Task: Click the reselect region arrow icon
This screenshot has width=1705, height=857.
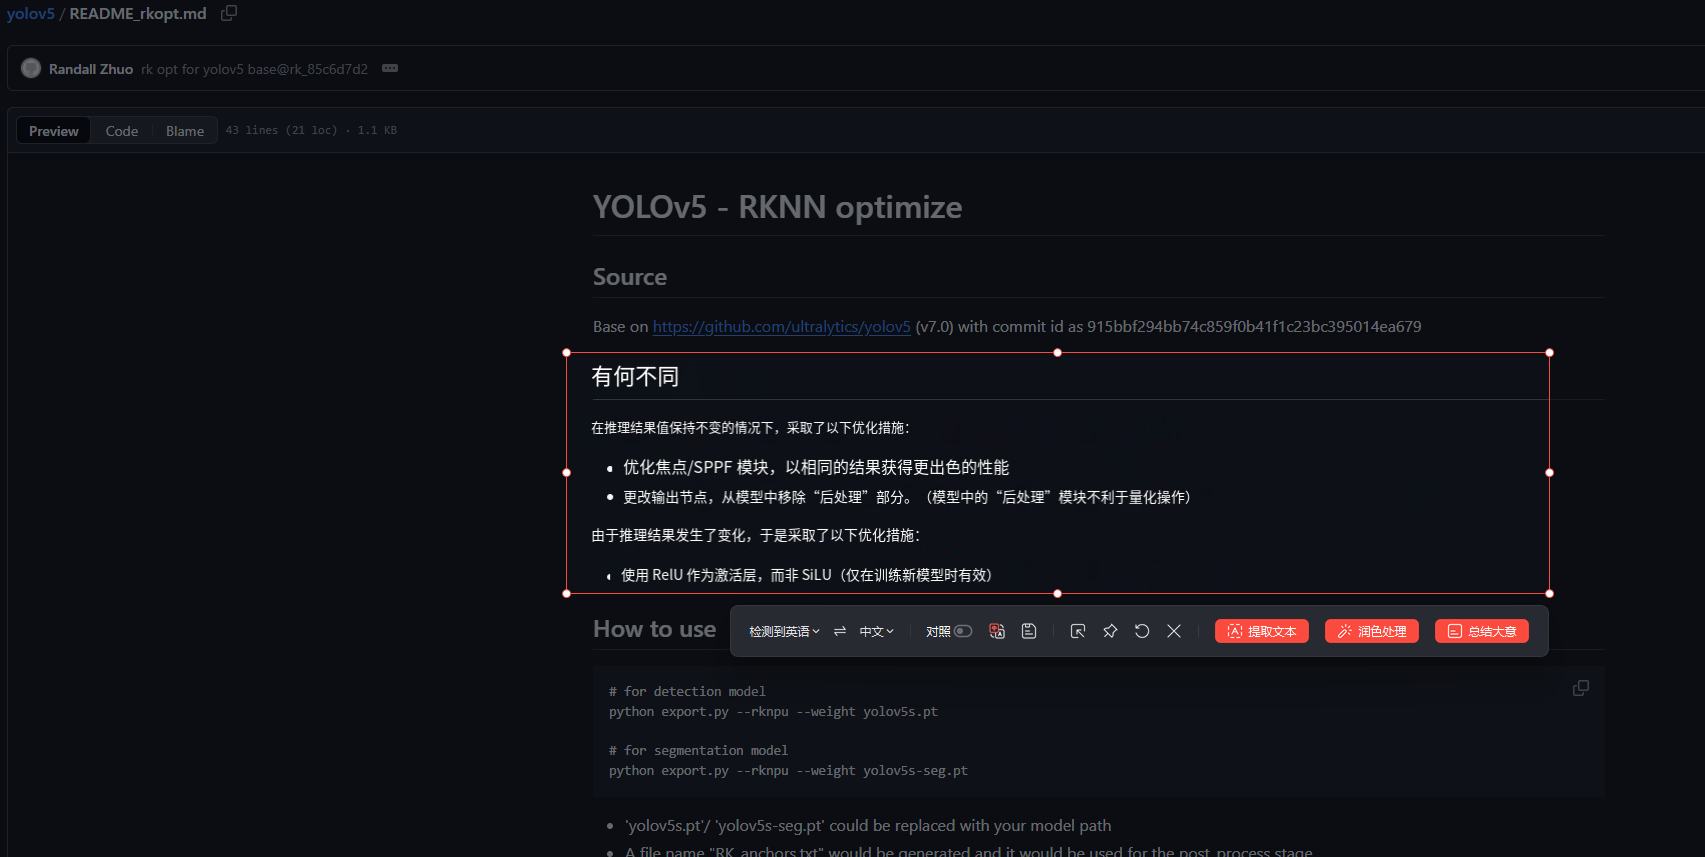Action: coord(1078,631)
